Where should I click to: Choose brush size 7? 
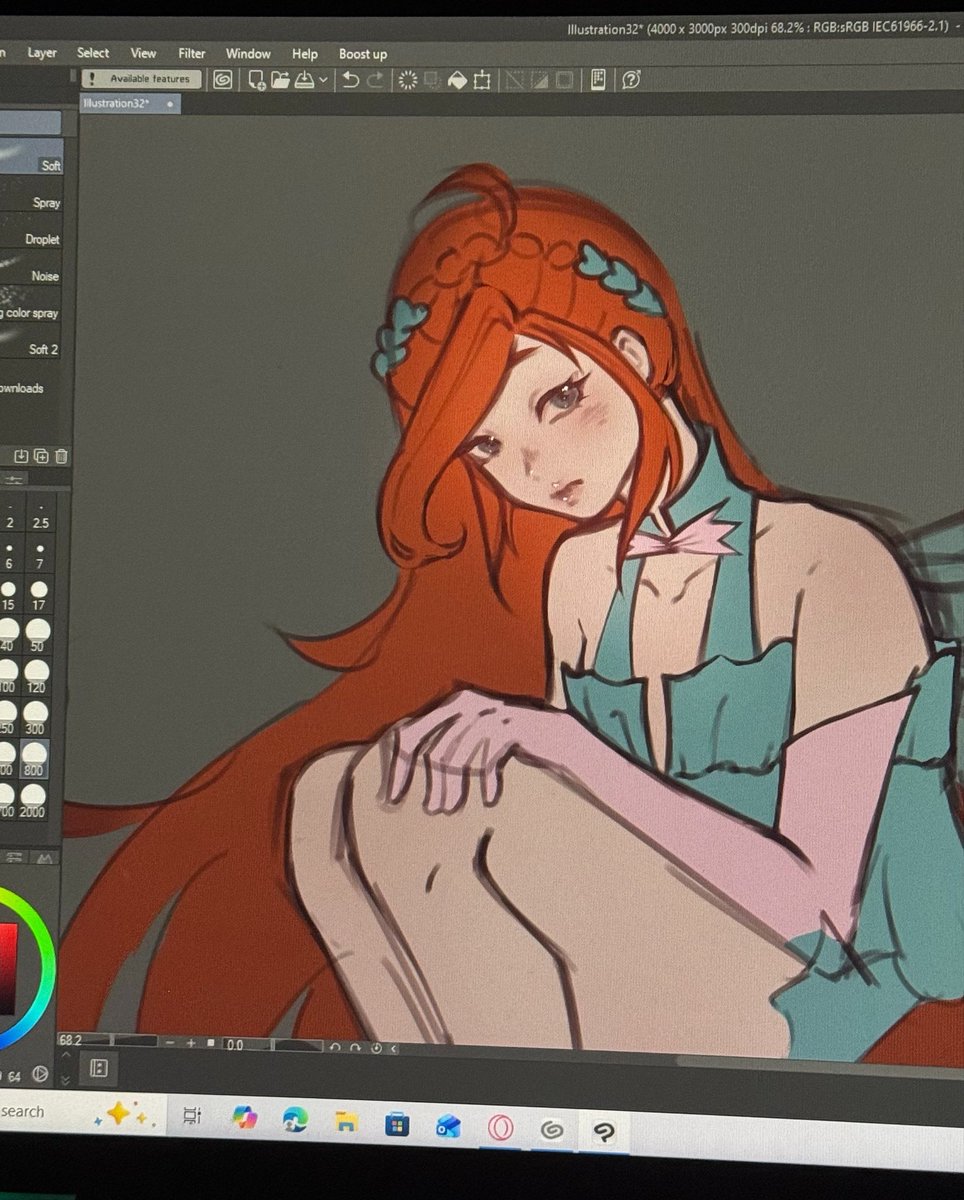coord(40,554)
